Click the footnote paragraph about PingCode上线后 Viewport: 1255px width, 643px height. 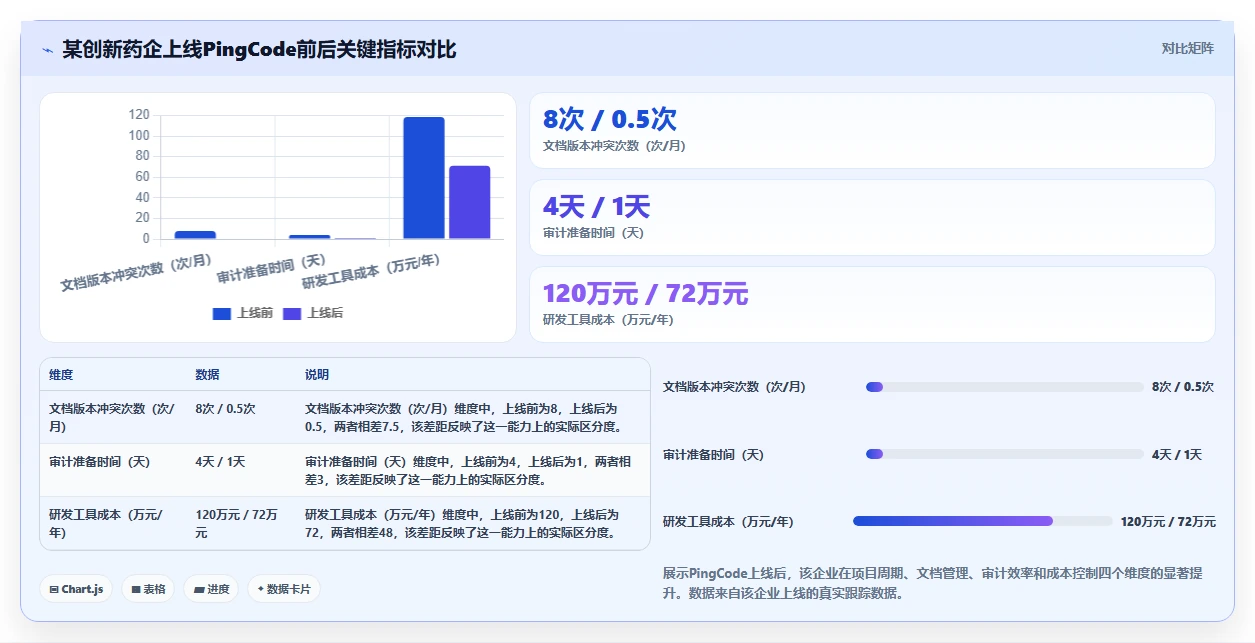[933, 583]
